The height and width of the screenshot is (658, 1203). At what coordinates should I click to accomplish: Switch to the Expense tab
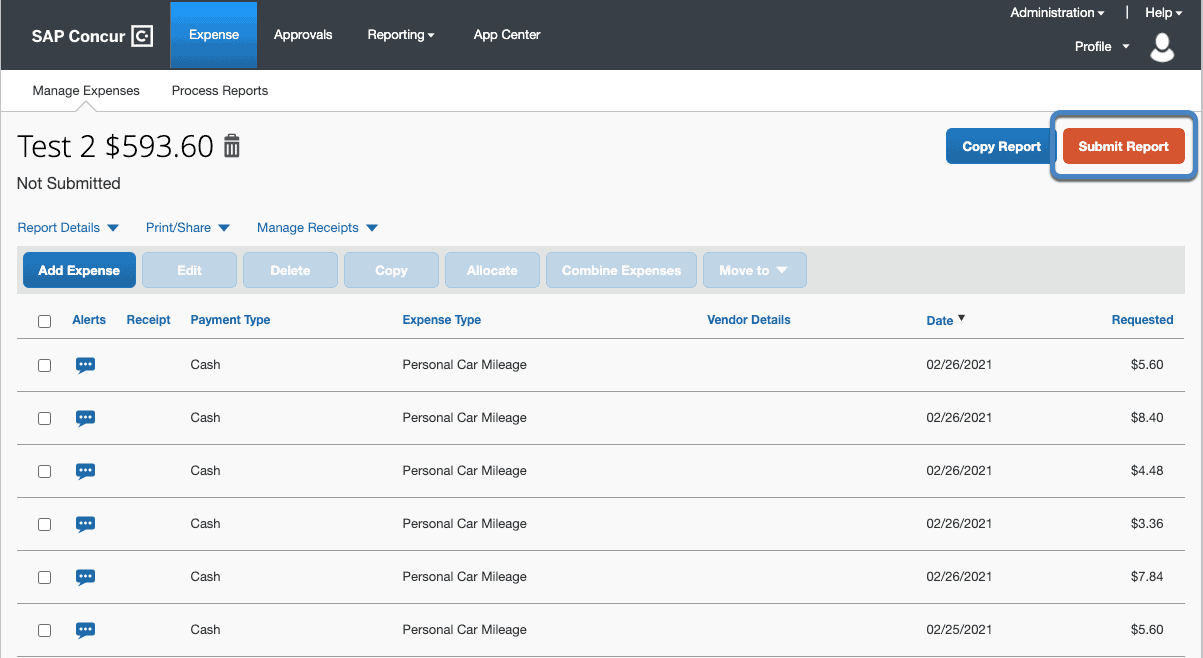[x=214, y=35]
